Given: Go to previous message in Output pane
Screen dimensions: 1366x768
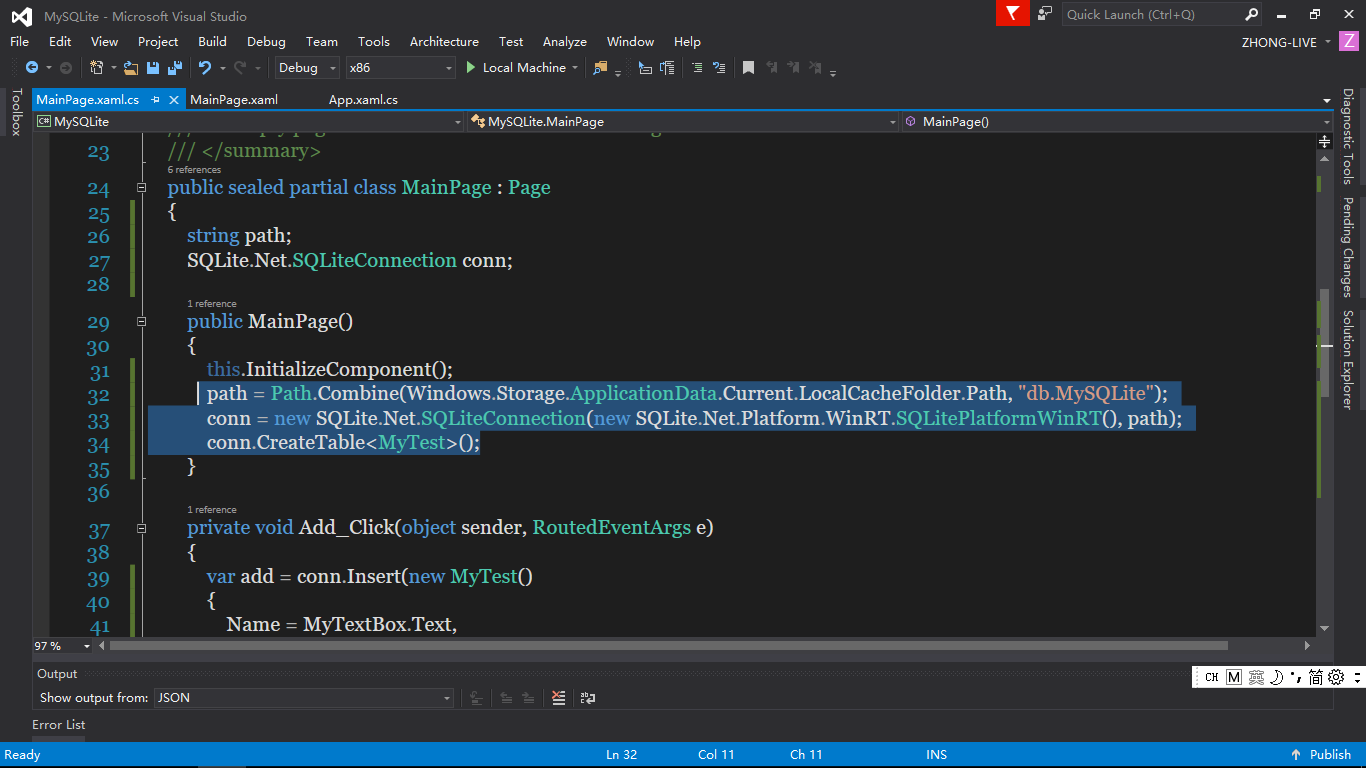Looking at the screenshot, I should (x=506, y=698).
